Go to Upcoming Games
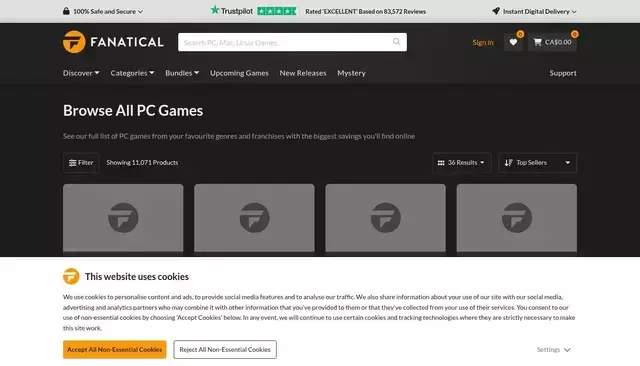Viewport: 640px width, 366px height. tap(239, 73)
